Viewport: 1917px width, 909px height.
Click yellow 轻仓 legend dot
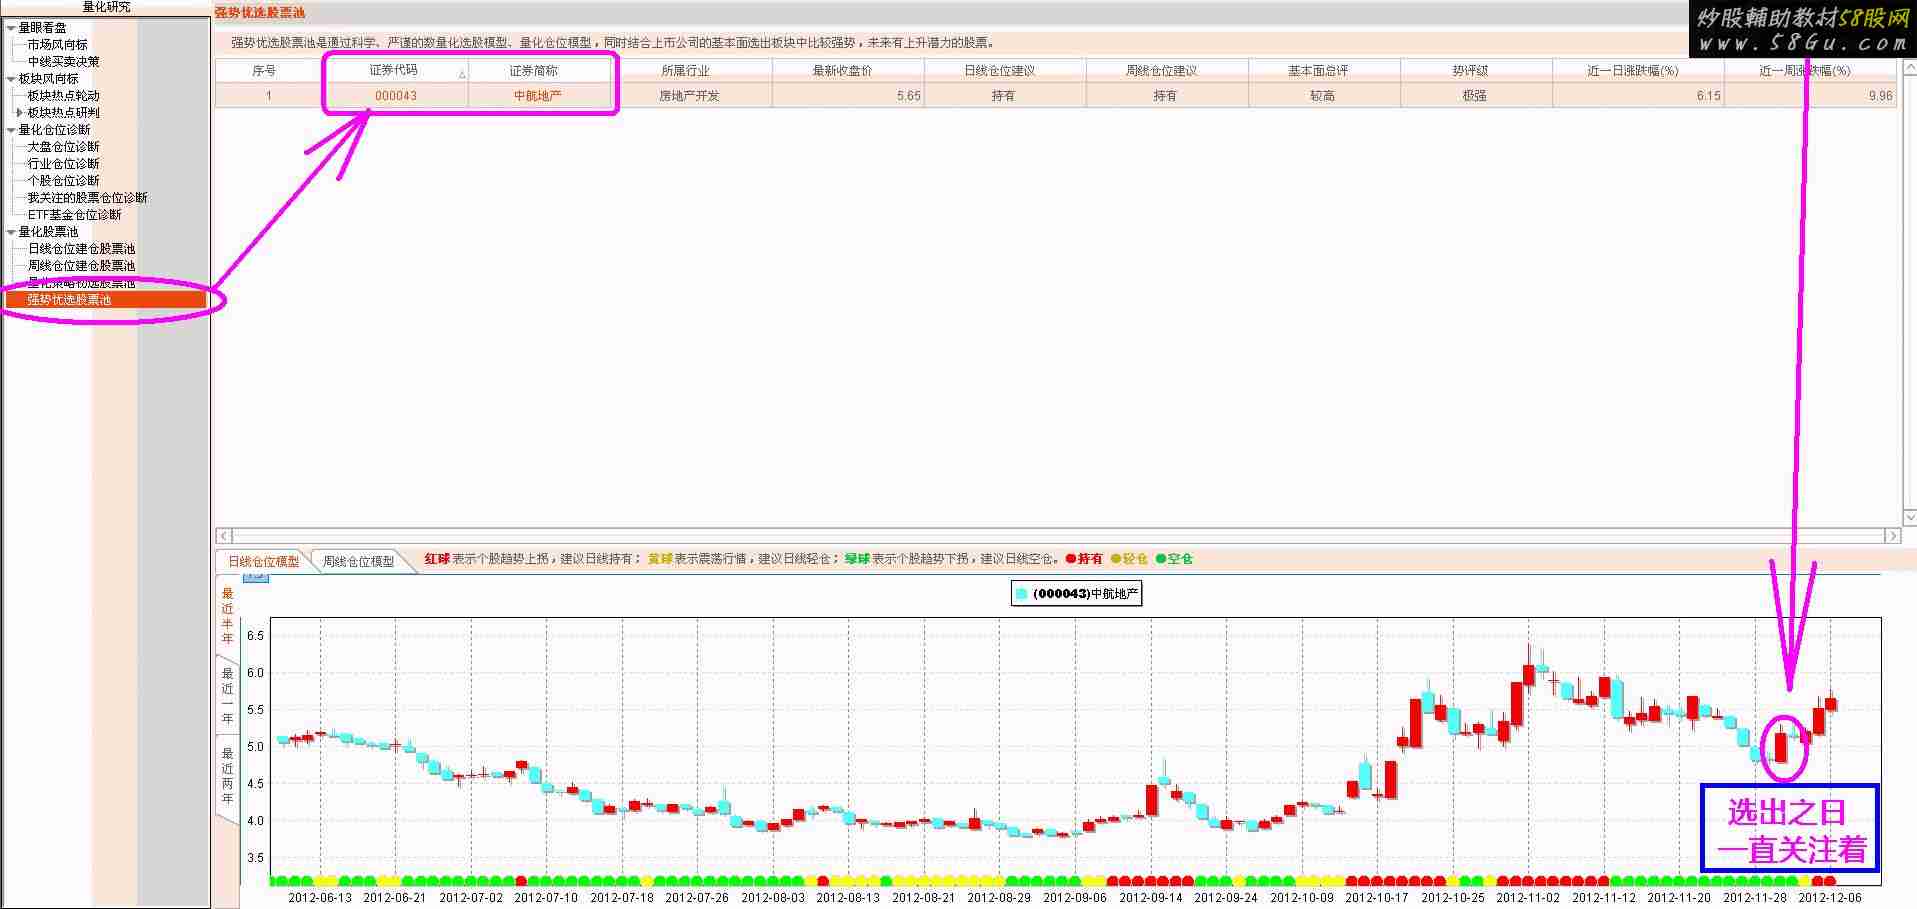(1116, 559)
